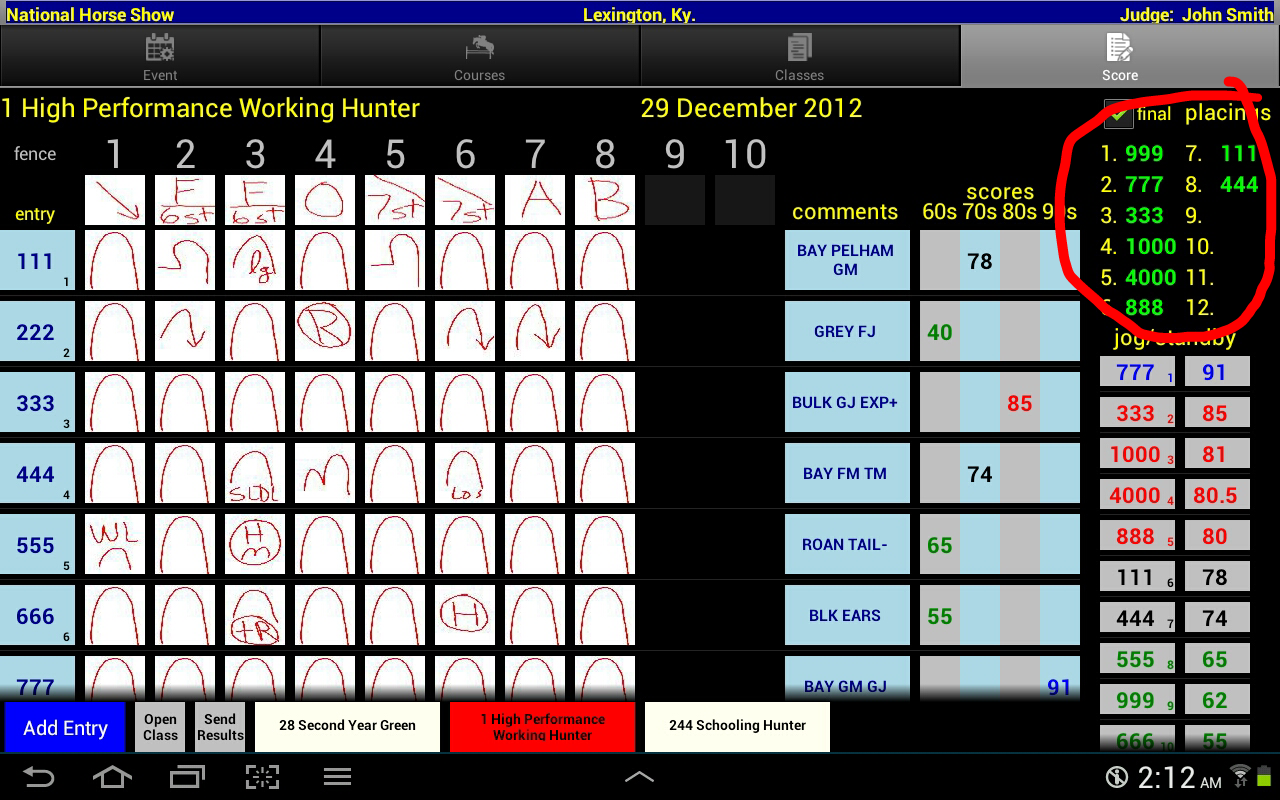This screenshot has width=1280, height=800.
Task: Open the Event tab calendar icon
Action: coord(160,48)
